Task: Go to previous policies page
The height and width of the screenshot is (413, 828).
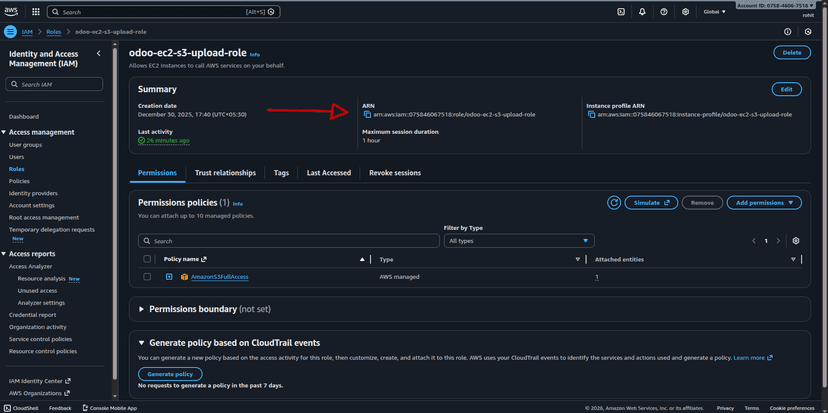Action: pyautogui.click(x=754, y=241)
